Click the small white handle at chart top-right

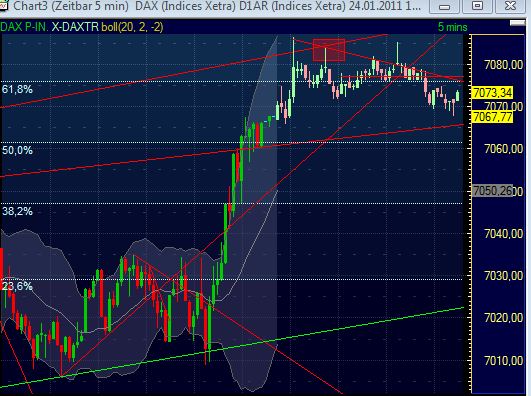tap(517, 23)
